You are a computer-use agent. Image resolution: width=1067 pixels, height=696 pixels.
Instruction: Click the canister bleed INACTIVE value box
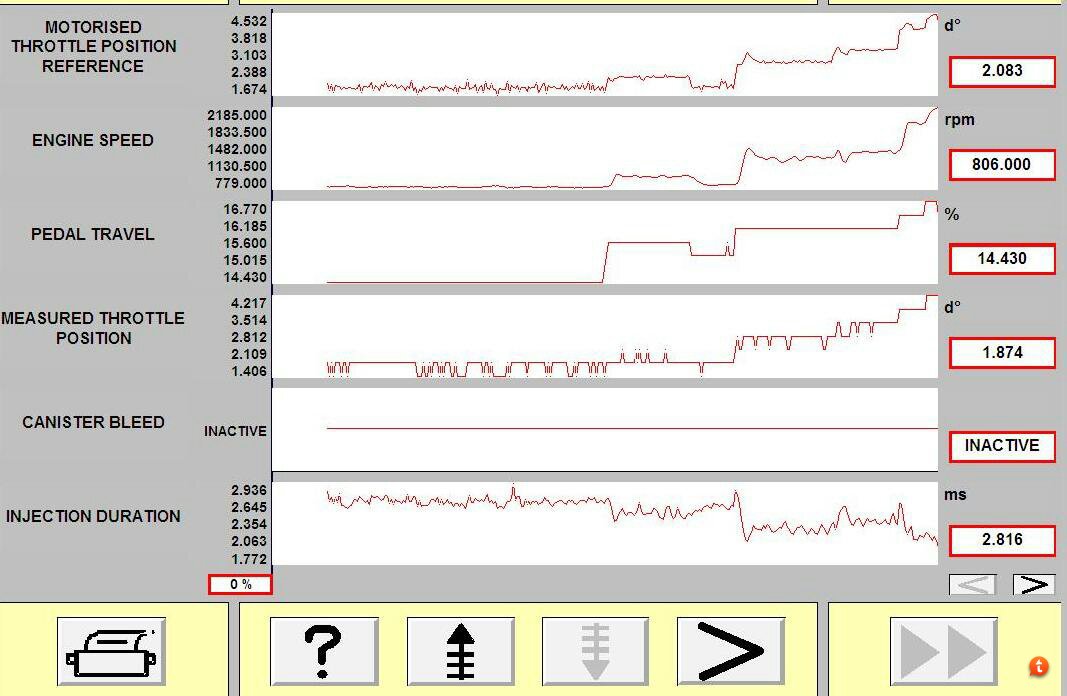[x=1002, y=446]
